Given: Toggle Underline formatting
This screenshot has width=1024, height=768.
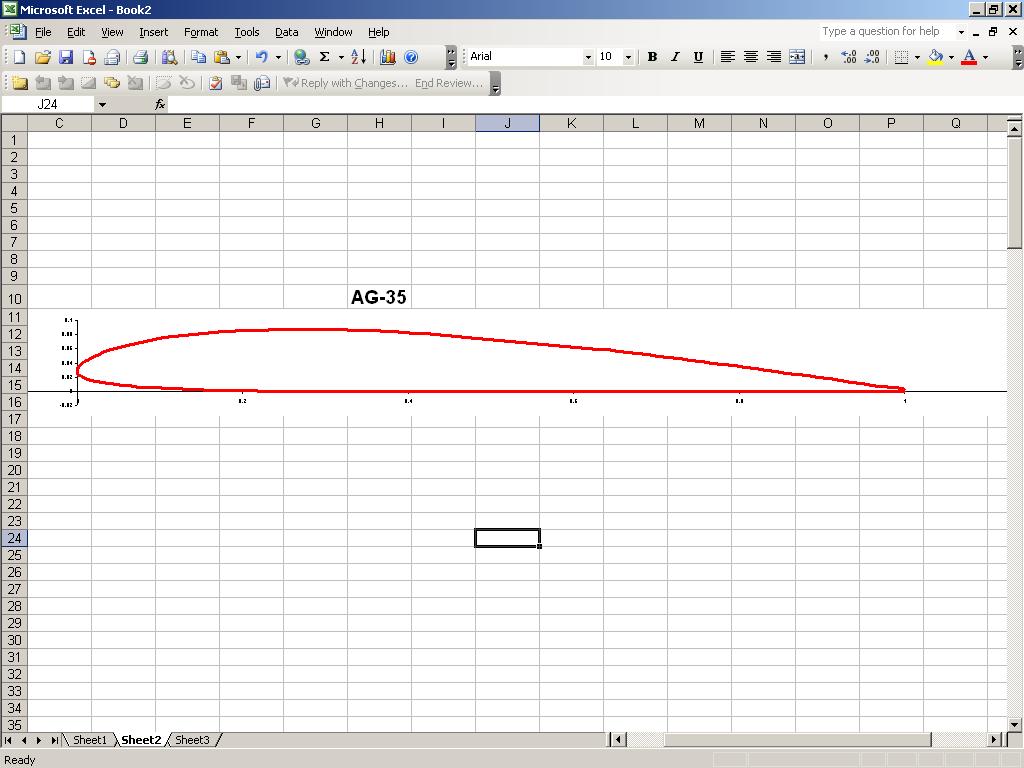Looking at the screenshot, I should [698, 57].
